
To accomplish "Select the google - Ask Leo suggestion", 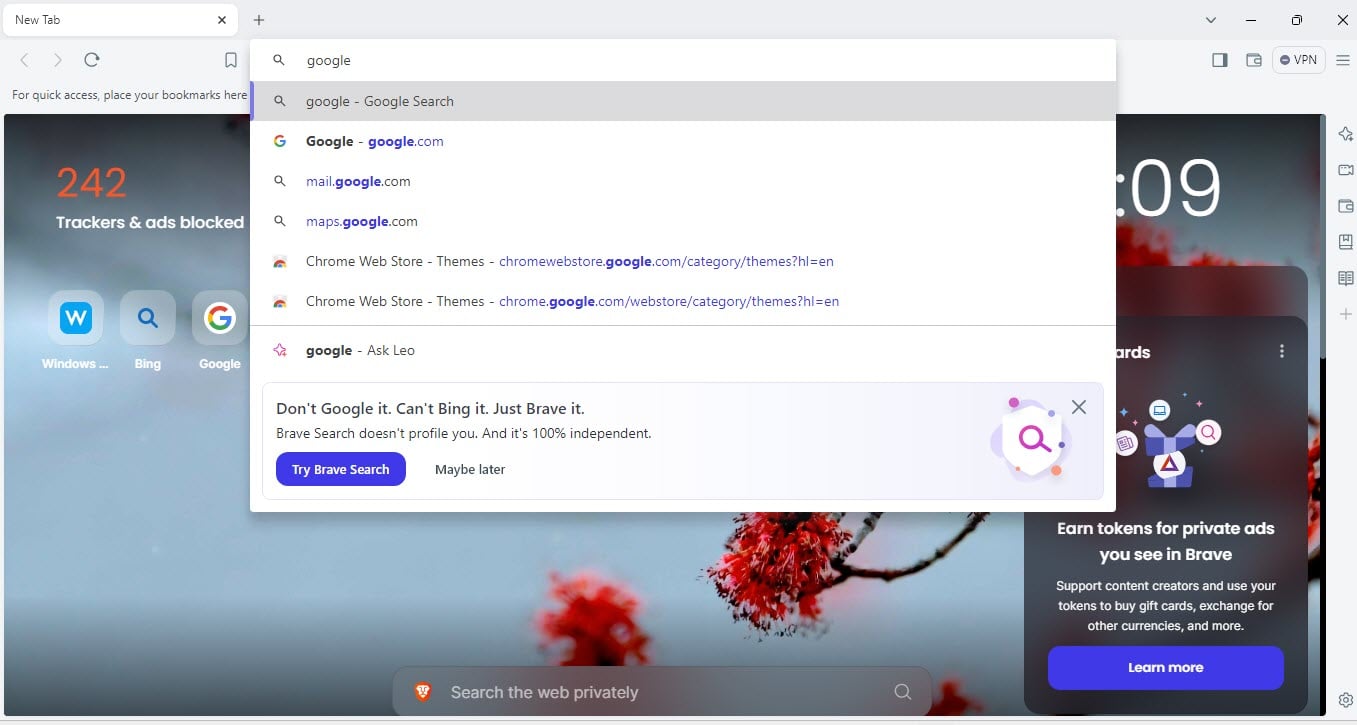I will point(683,350).
